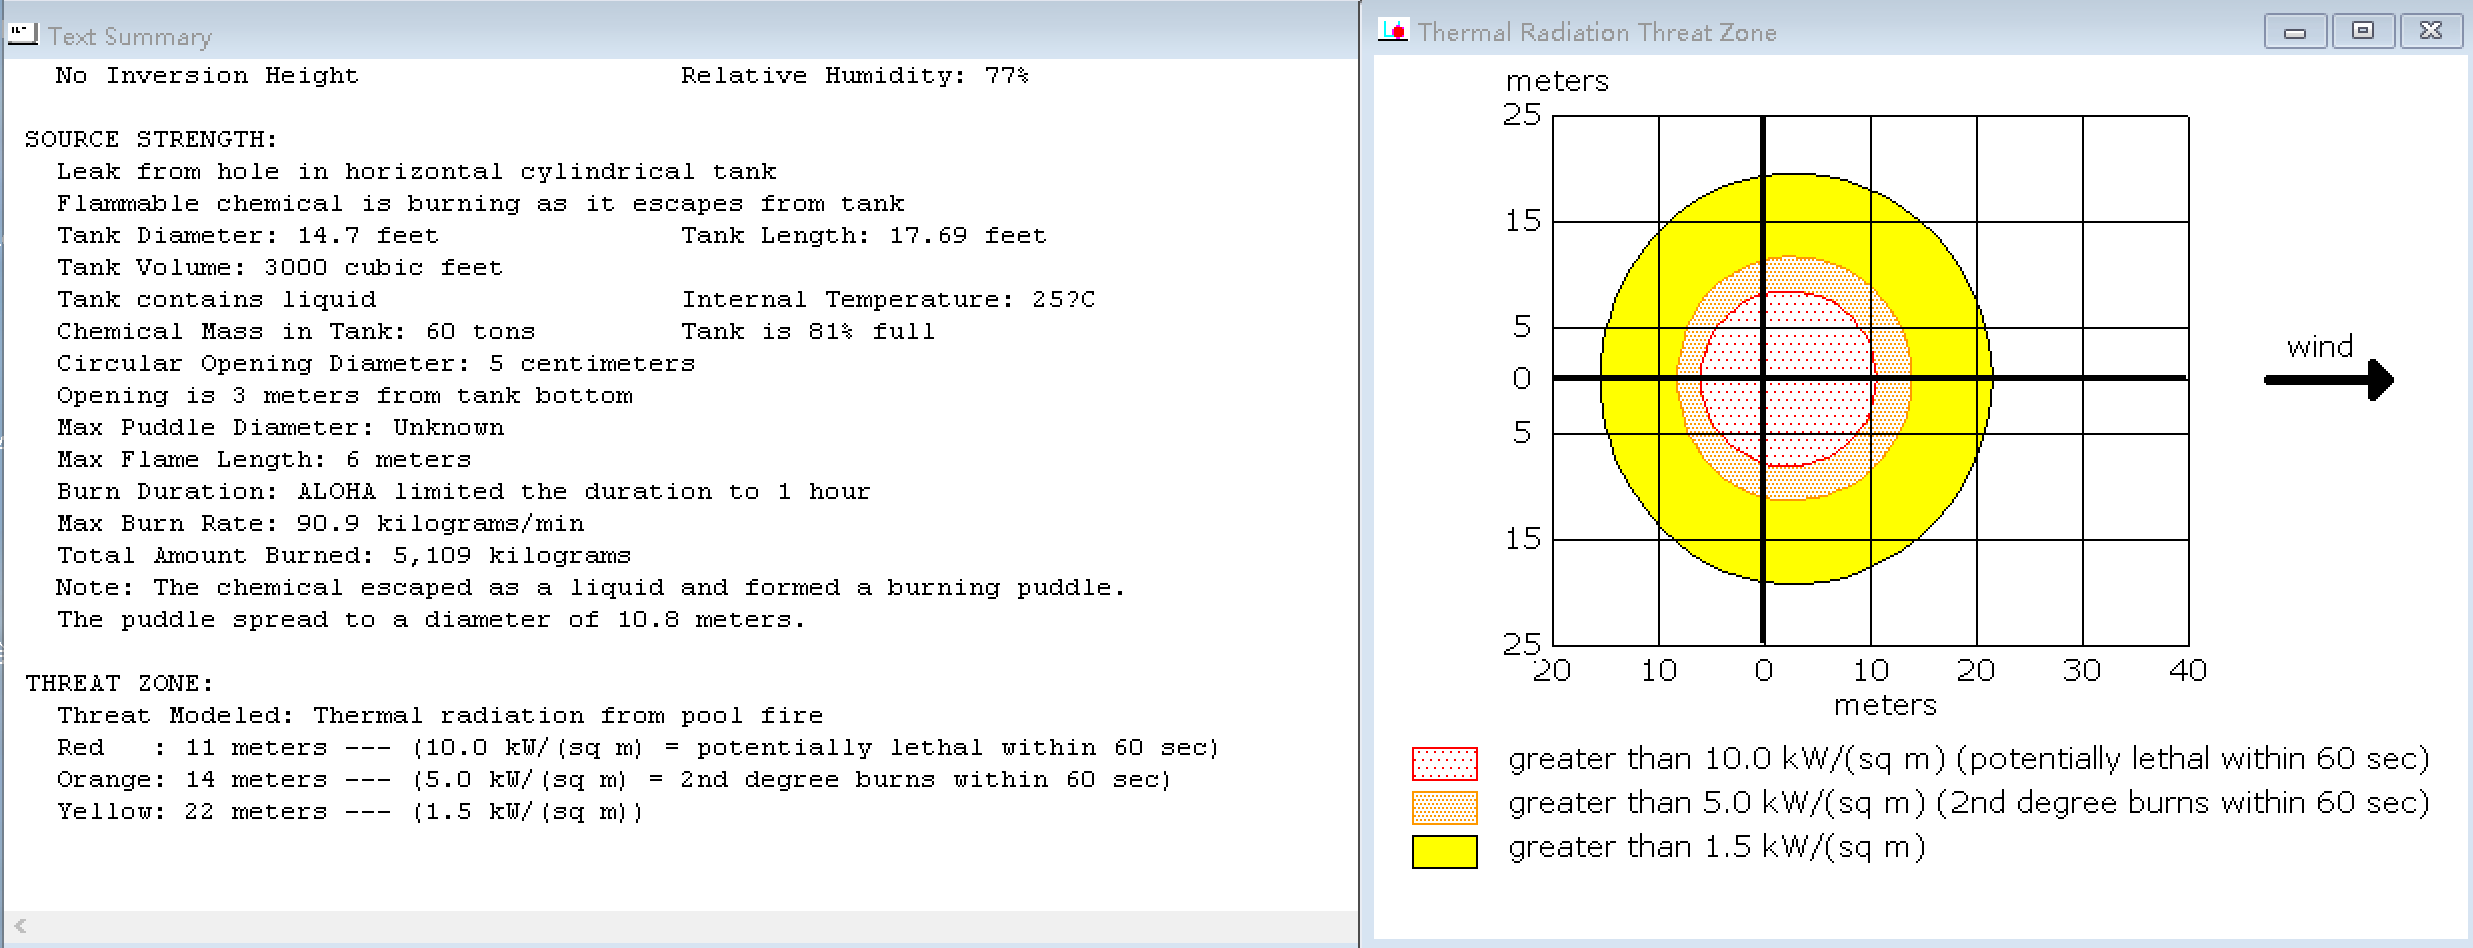Screen dimensions: 2473x948
Task: Click the 'puddle spread to a diameter' line
Action: pyautogui.click(x=431, y=619)
